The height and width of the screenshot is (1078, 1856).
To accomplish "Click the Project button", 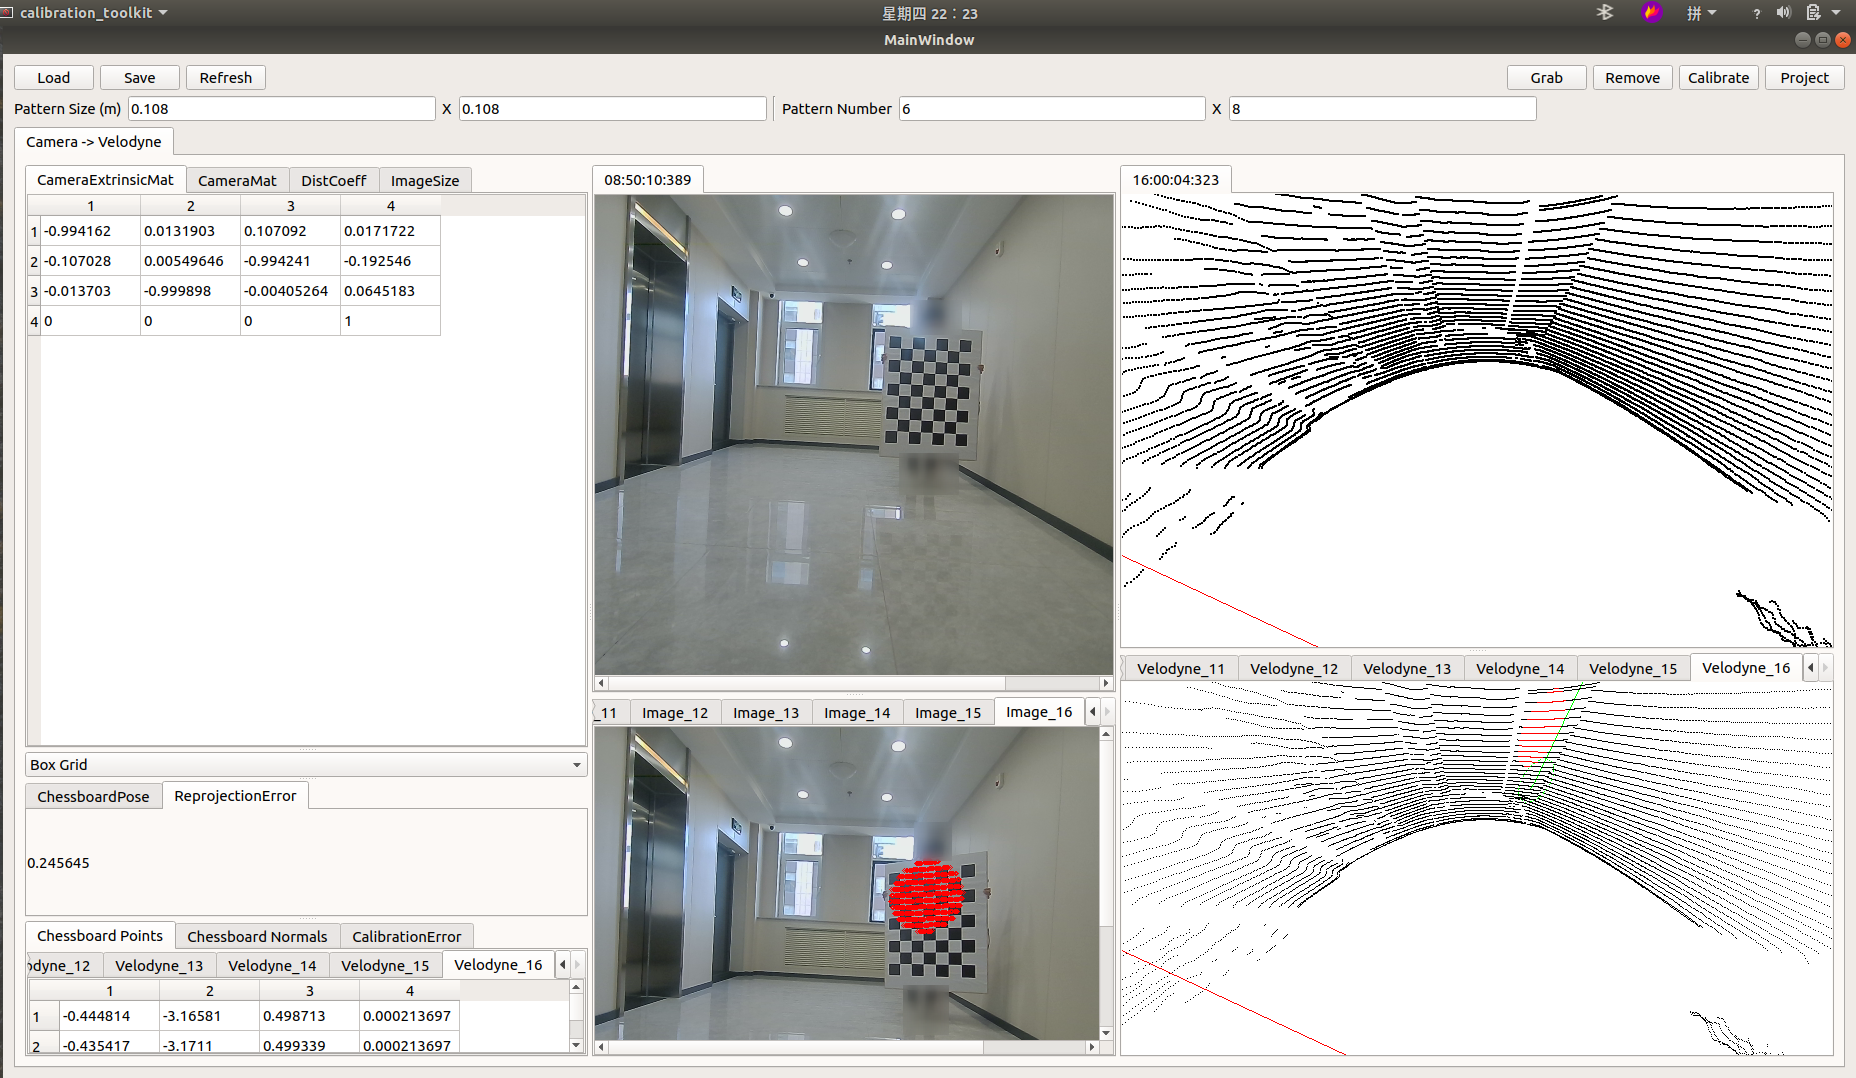I will click(1804, 78).
